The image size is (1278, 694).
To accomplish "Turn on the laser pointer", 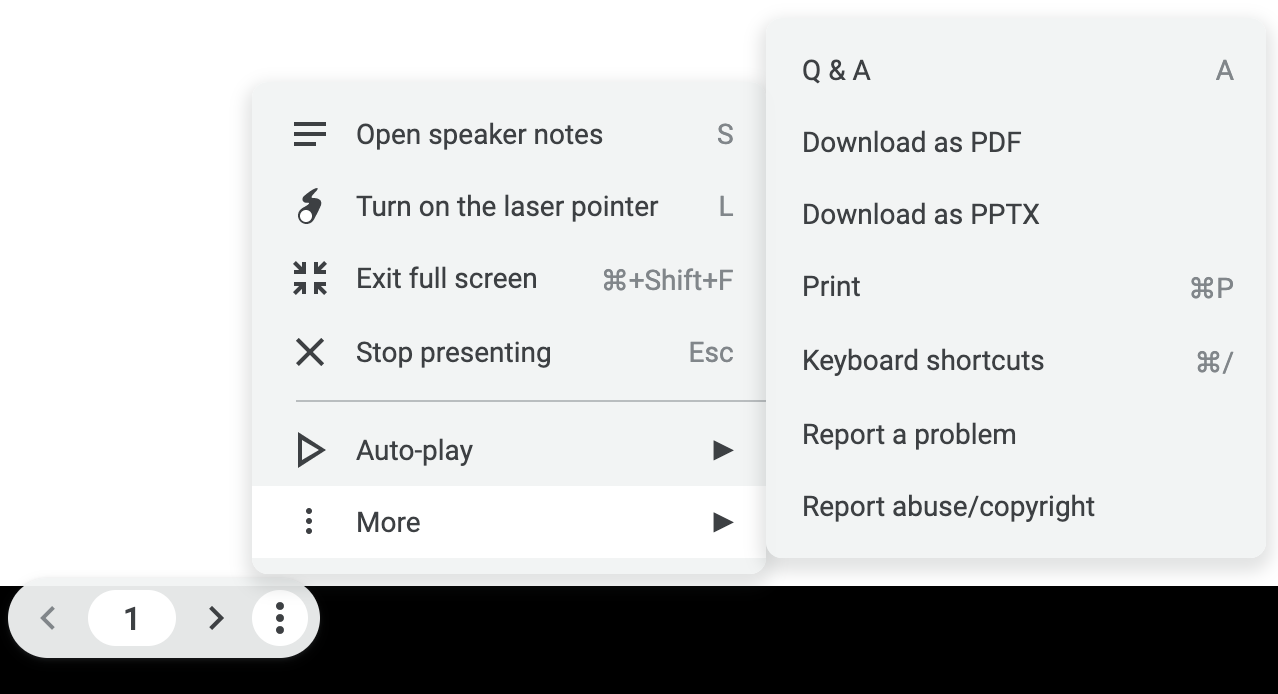I will pos(506,206).
